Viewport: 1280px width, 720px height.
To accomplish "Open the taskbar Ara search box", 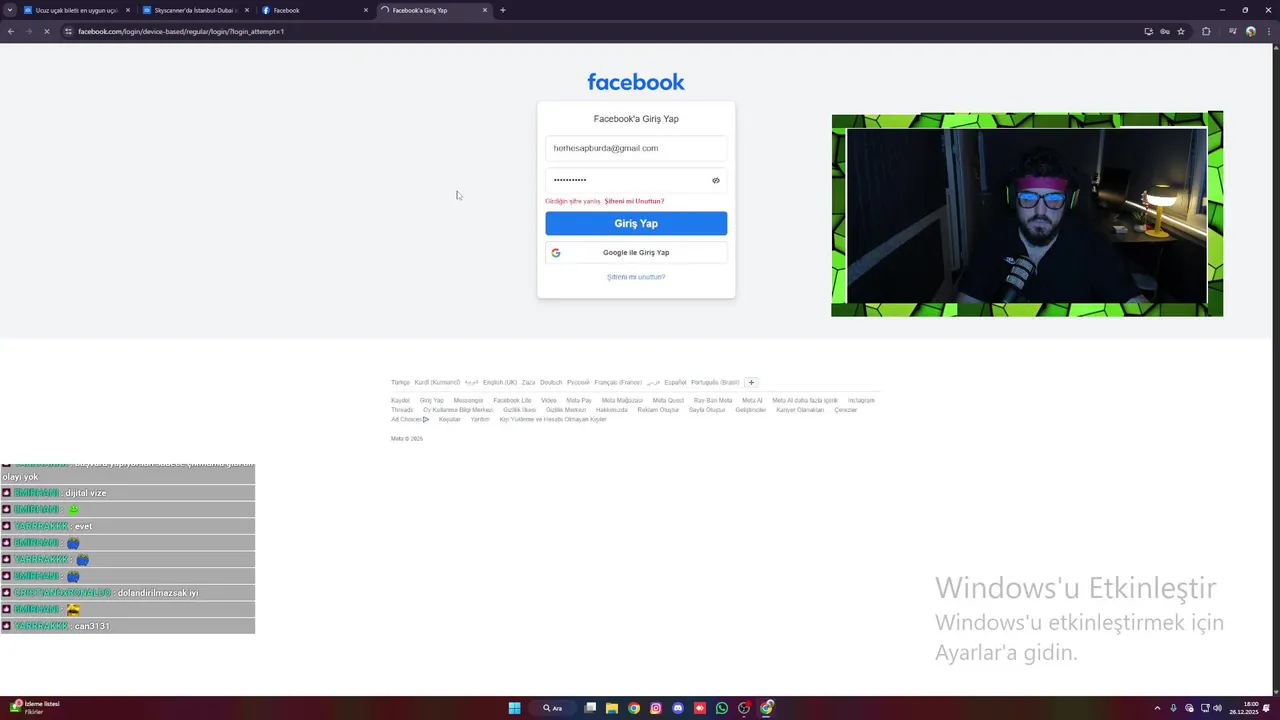I will 553,708.
